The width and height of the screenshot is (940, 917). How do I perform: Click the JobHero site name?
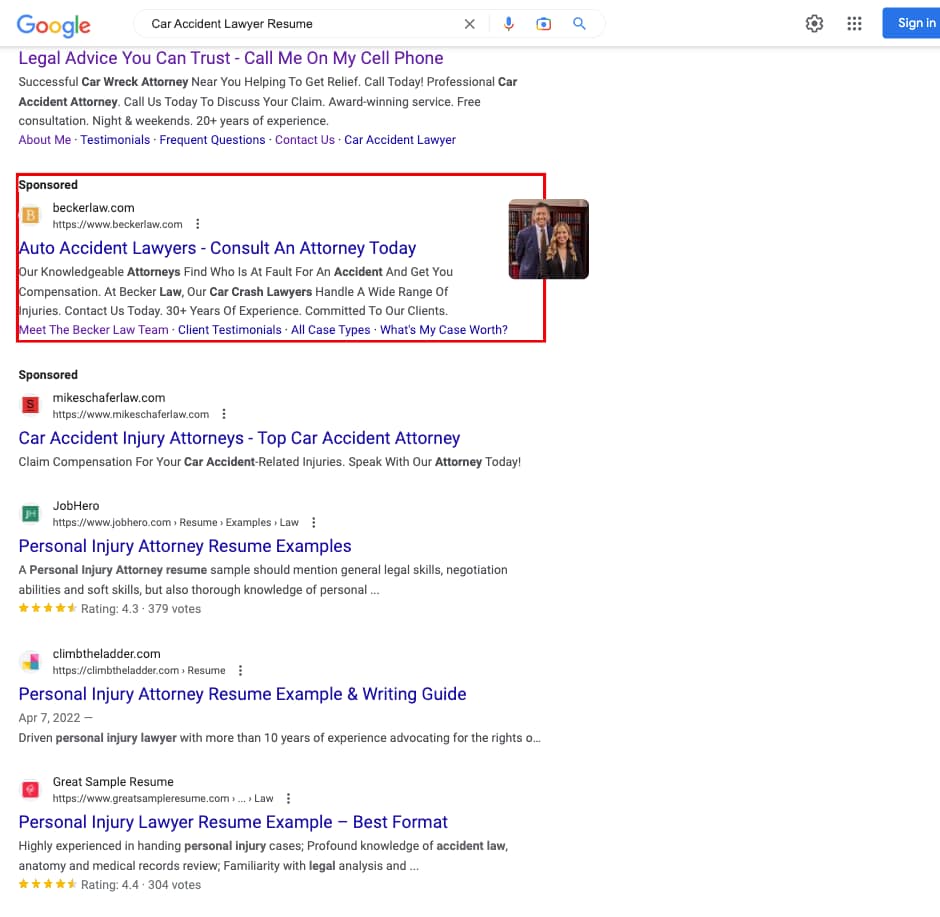(76, 506)
